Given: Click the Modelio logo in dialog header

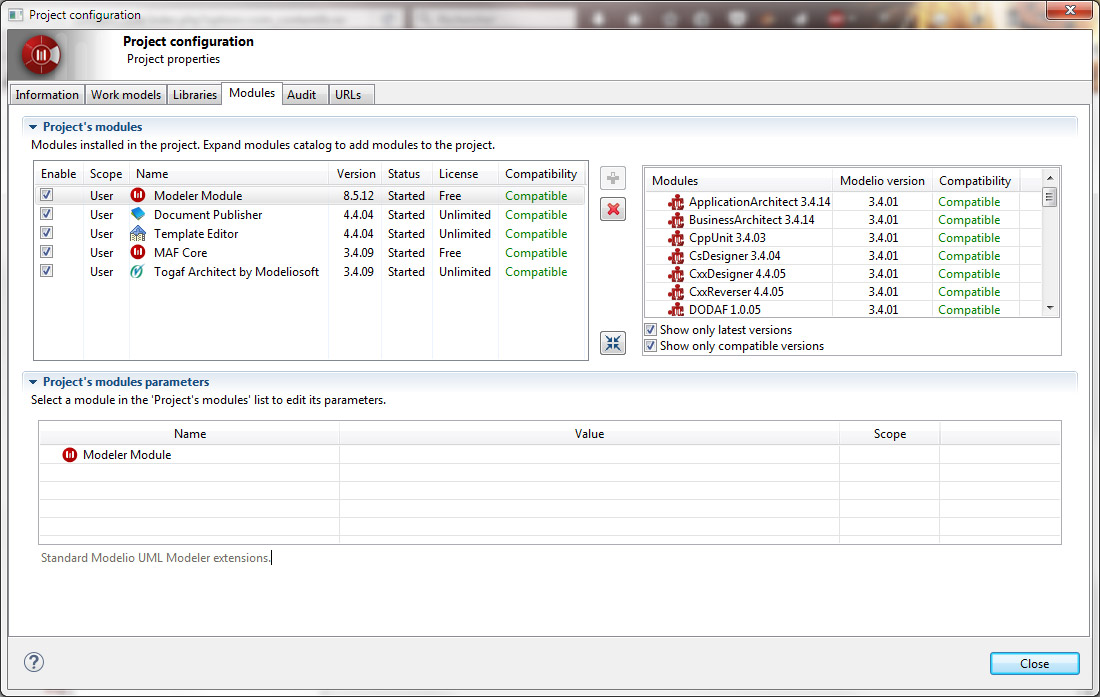Looking at the screenshot, I should tap(41, 55).
